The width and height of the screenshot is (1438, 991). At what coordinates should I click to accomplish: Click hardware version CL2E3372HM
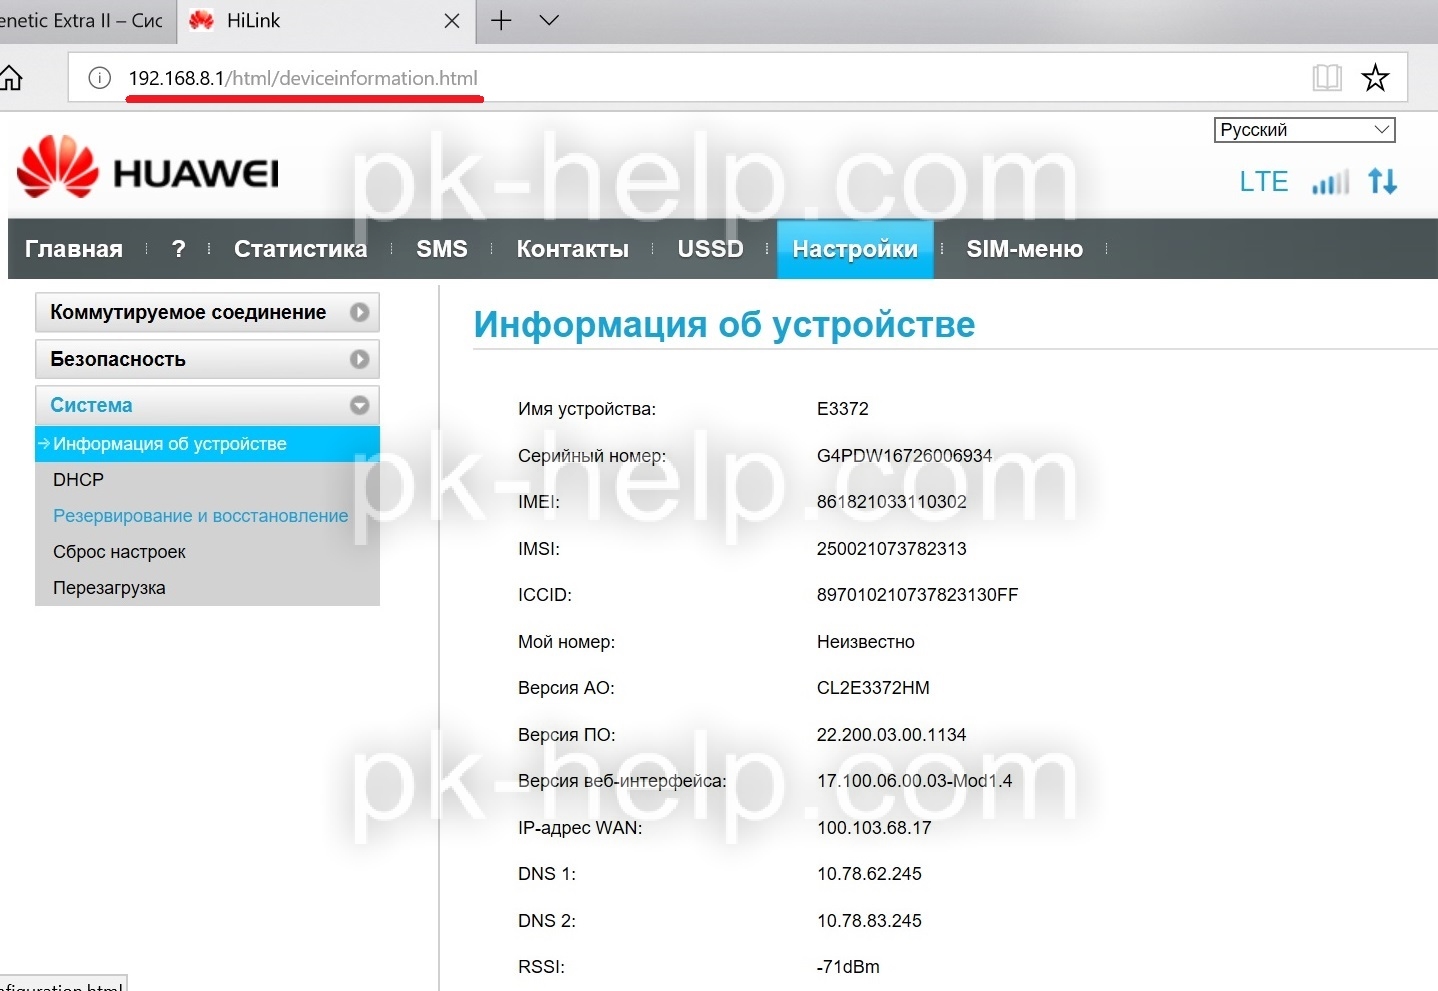pos(873,688)
